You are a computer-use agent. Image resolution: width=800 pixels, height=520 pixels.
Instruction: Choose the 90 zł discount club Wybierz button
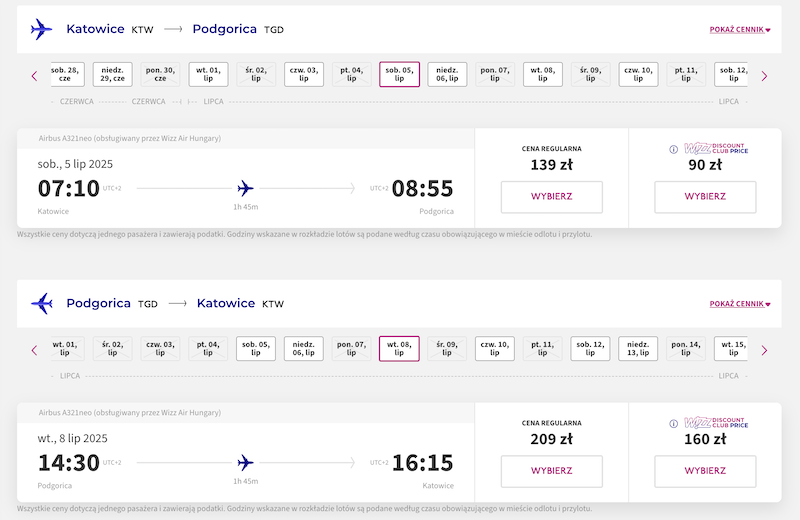tap(705, 196)
